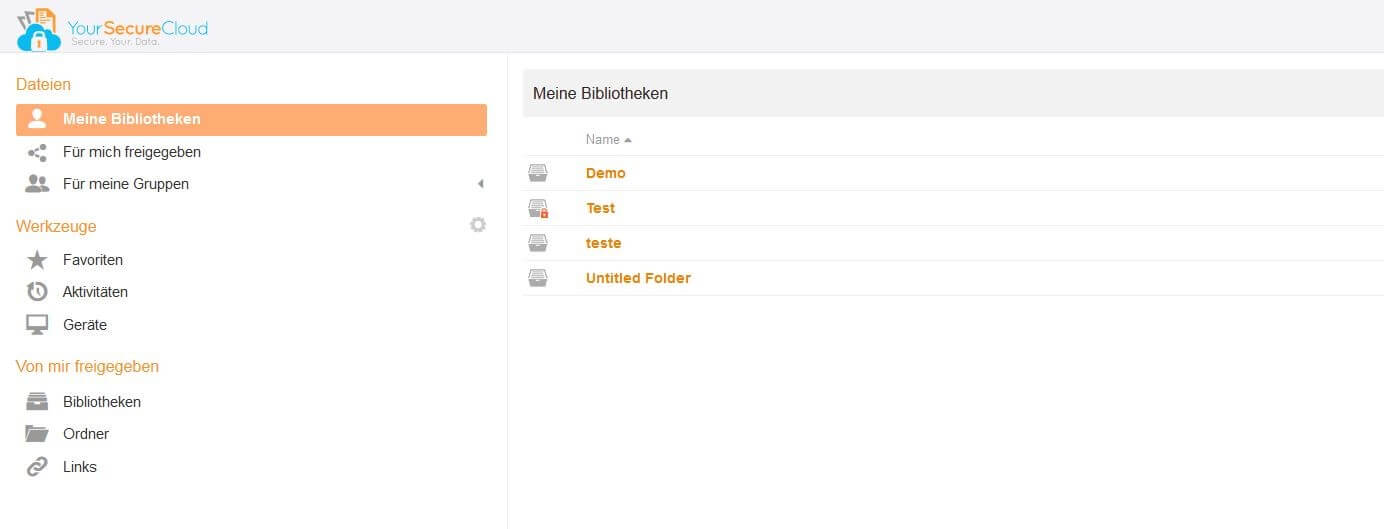Image resolution: width=1384 pixels, height=529 pixels.
Task: Click the clock icon beside Aktivitäten
Action: pos(37,292)
